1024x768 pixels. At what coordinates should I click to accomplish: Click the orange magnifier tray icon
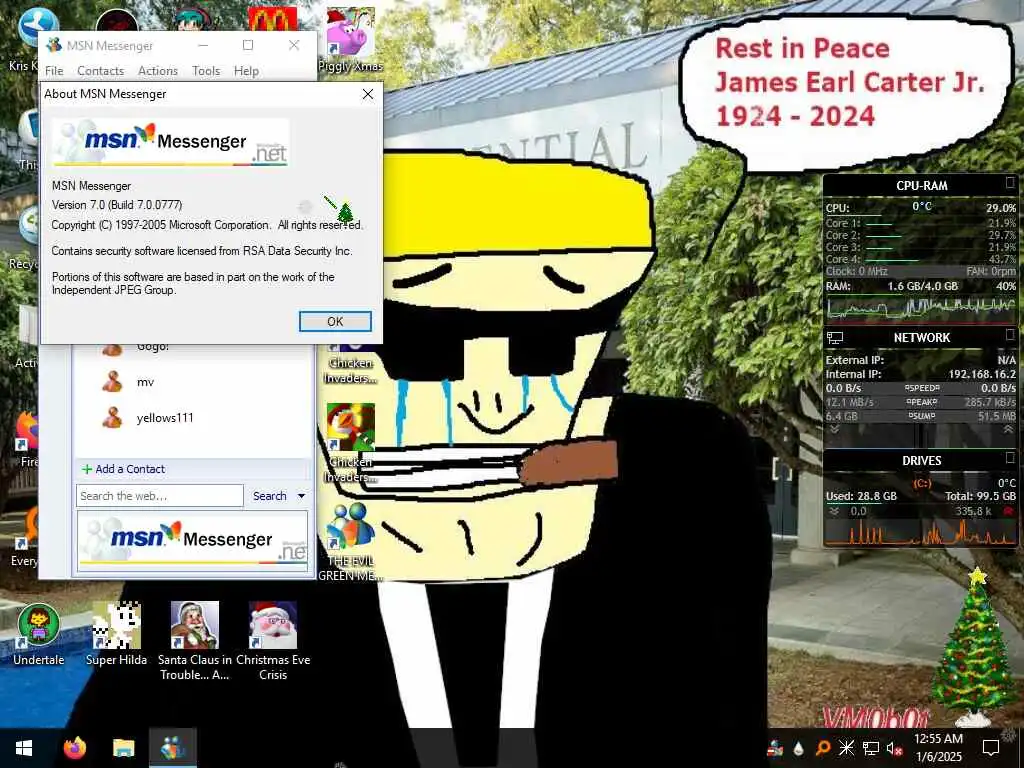click(822, 748)
